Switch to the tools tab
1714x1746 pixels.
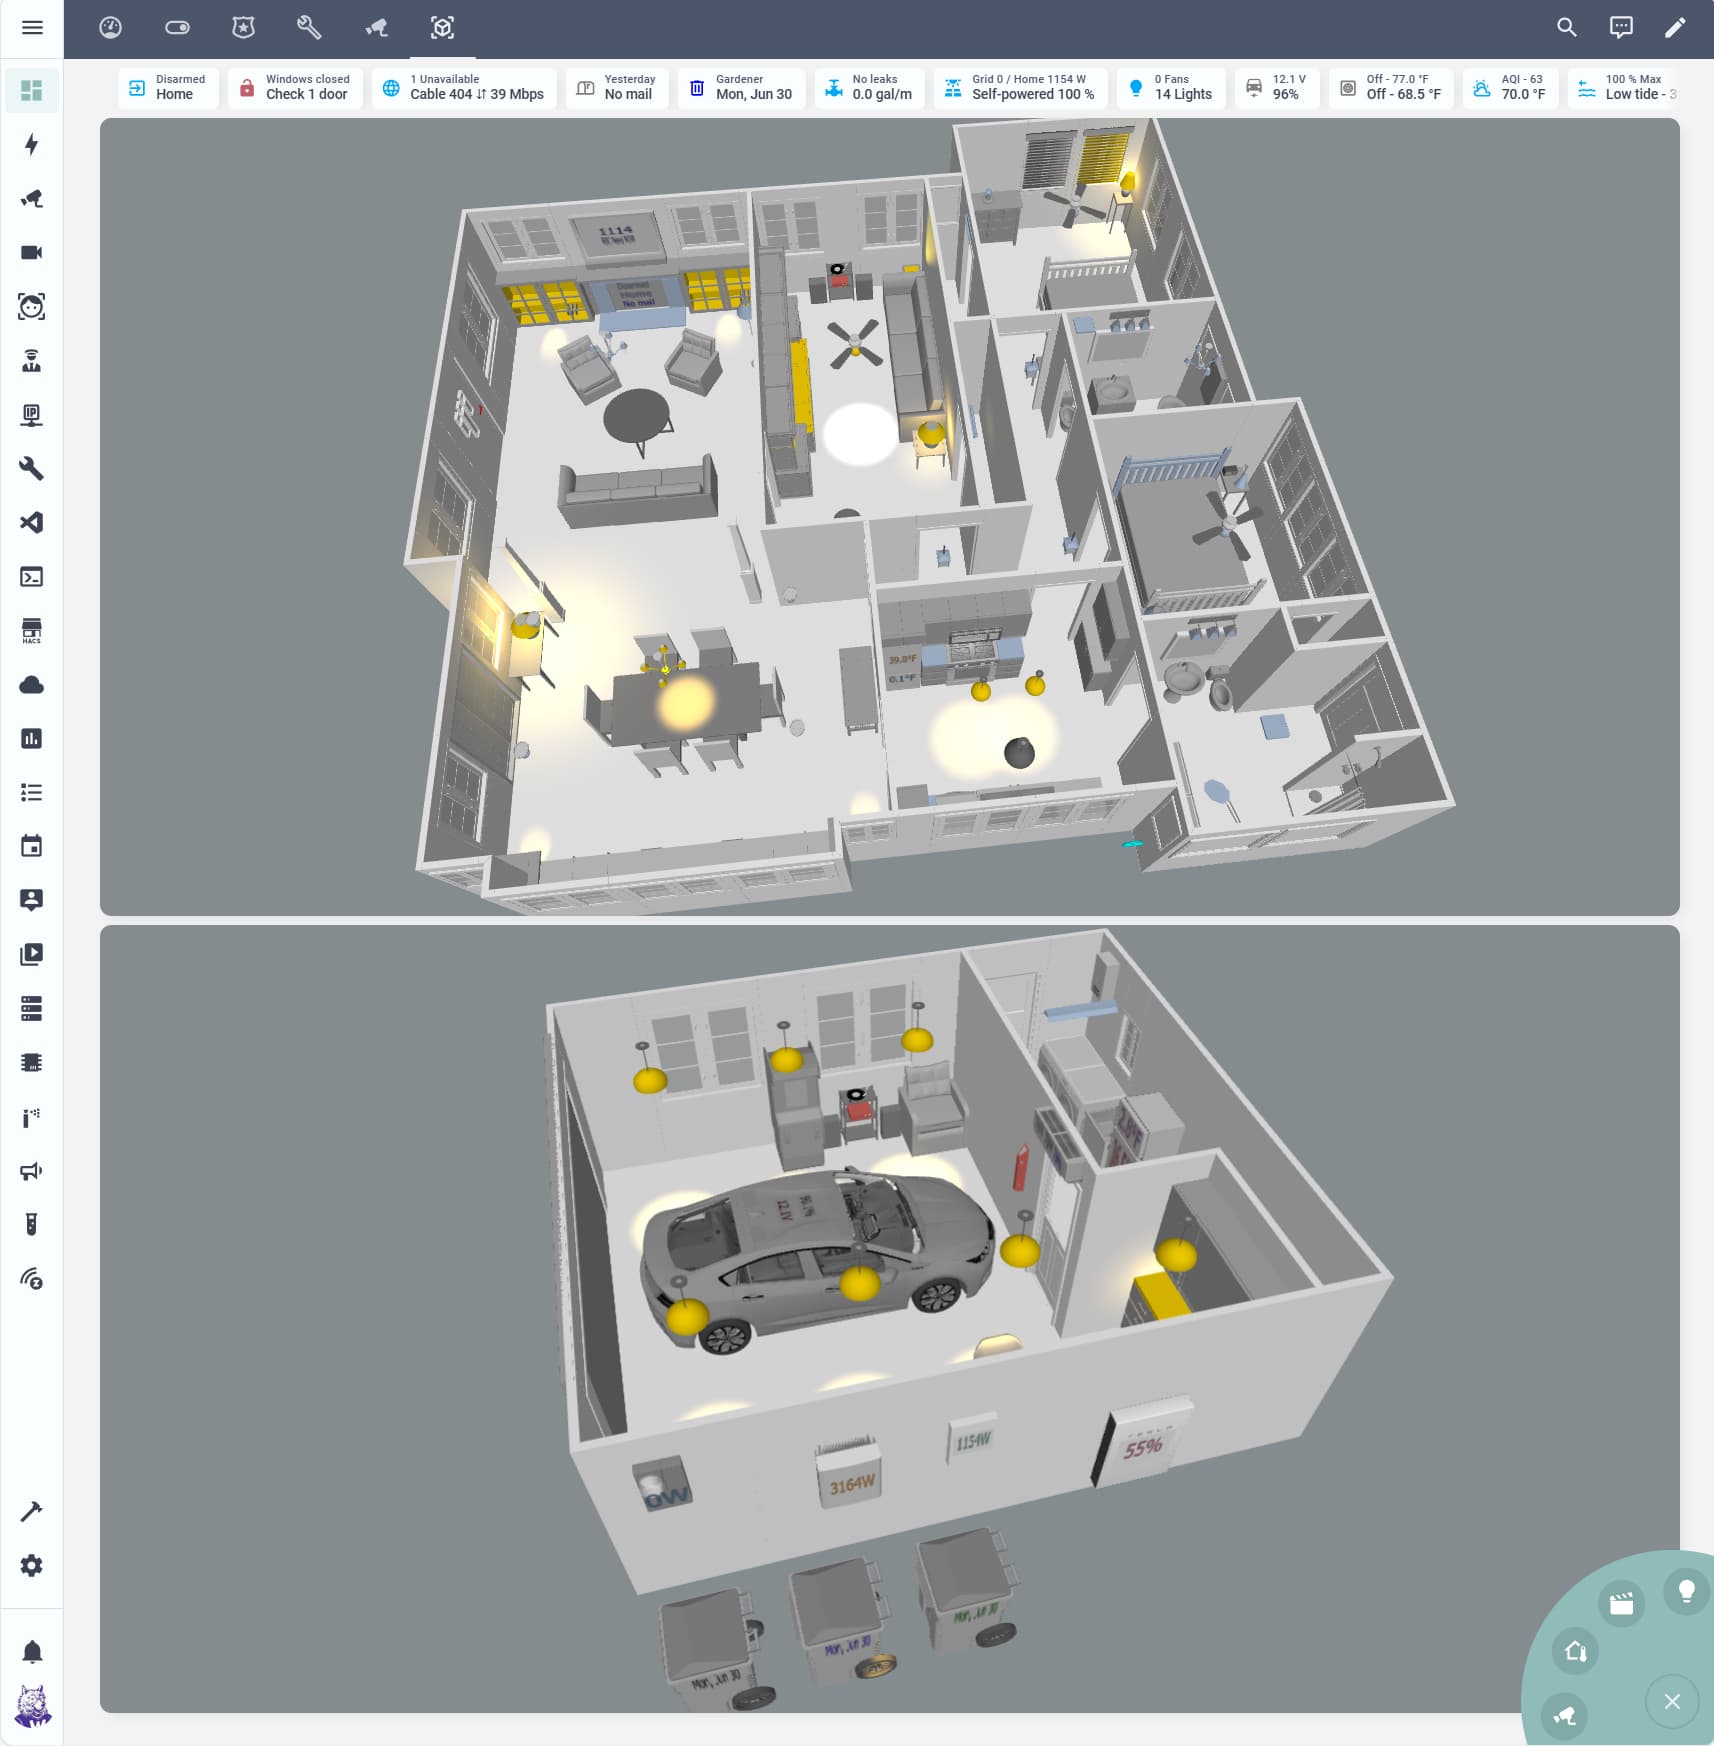click(309, 27)
